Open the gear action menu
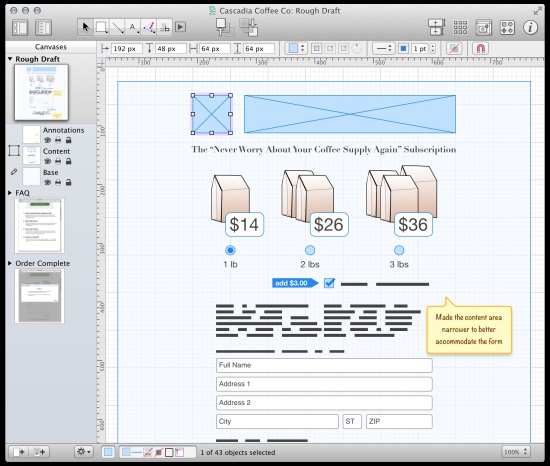Viewport: 550px width, 466px height. (83, 452)
